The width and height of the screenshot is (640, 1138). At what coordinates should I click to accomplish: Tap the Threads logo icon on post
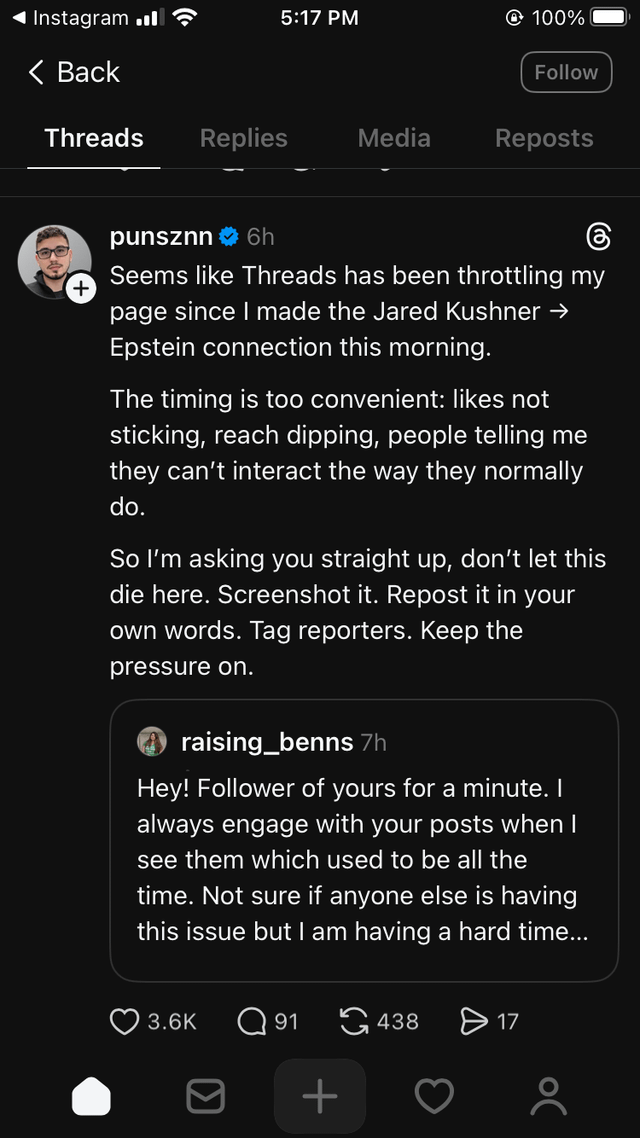click(x=596, y=237)
